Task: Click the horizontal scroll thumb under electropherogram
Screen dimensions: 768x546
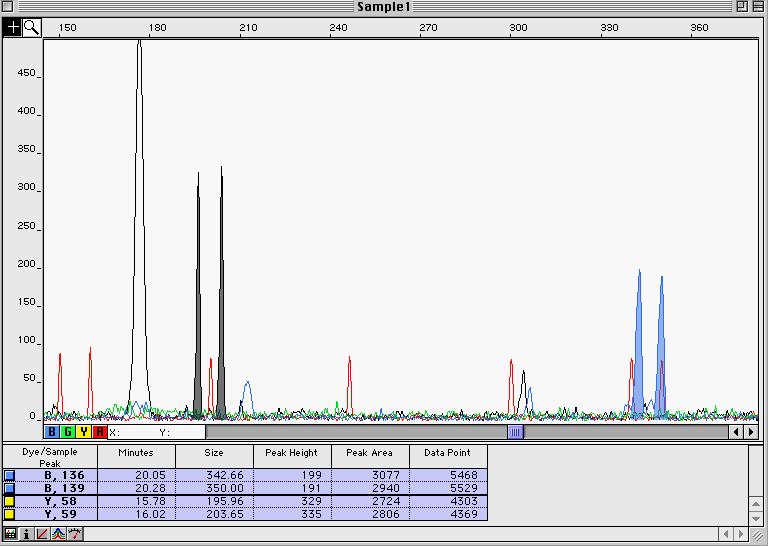Action: [515, 432]
